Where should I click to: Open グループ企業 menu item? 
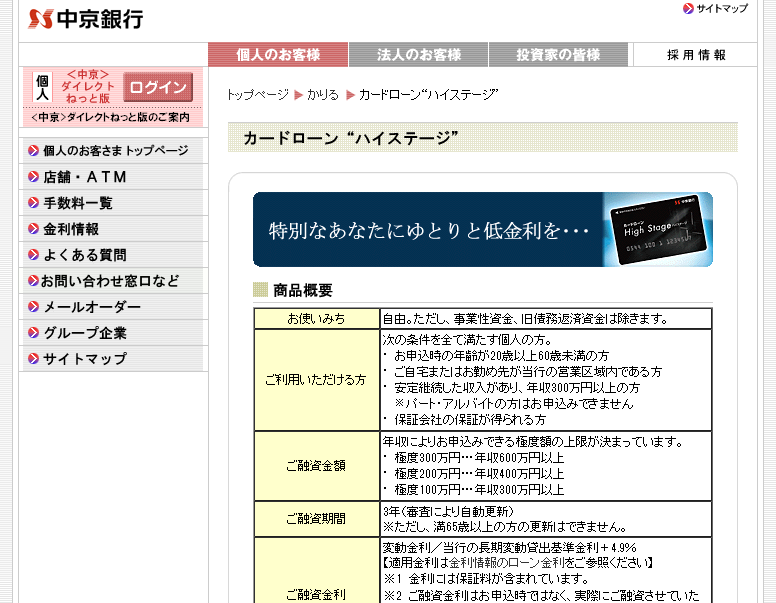point(85,332)
